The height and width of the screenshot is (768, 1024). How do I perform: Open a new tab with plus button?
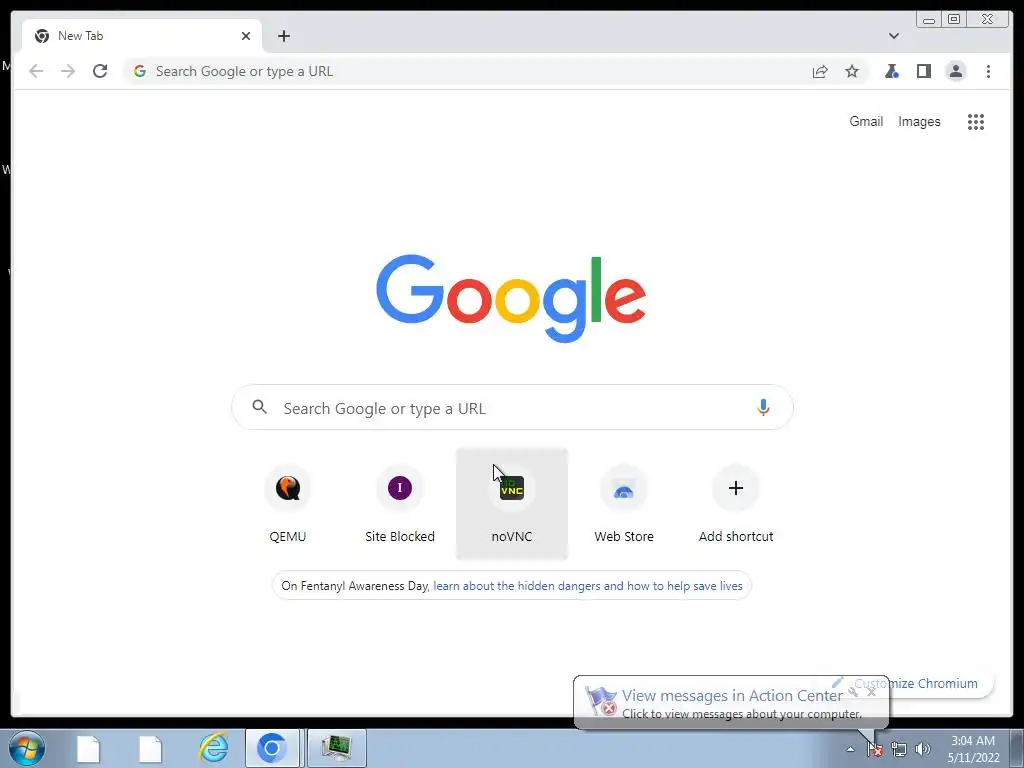coord(283,36)
